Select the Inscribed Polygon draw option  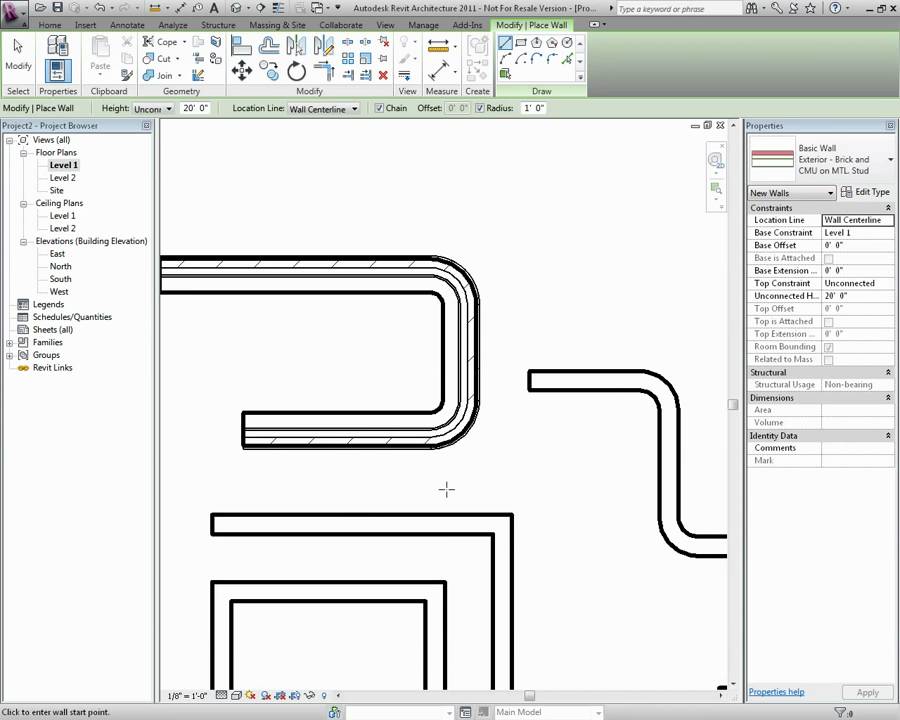pos(536,42)
